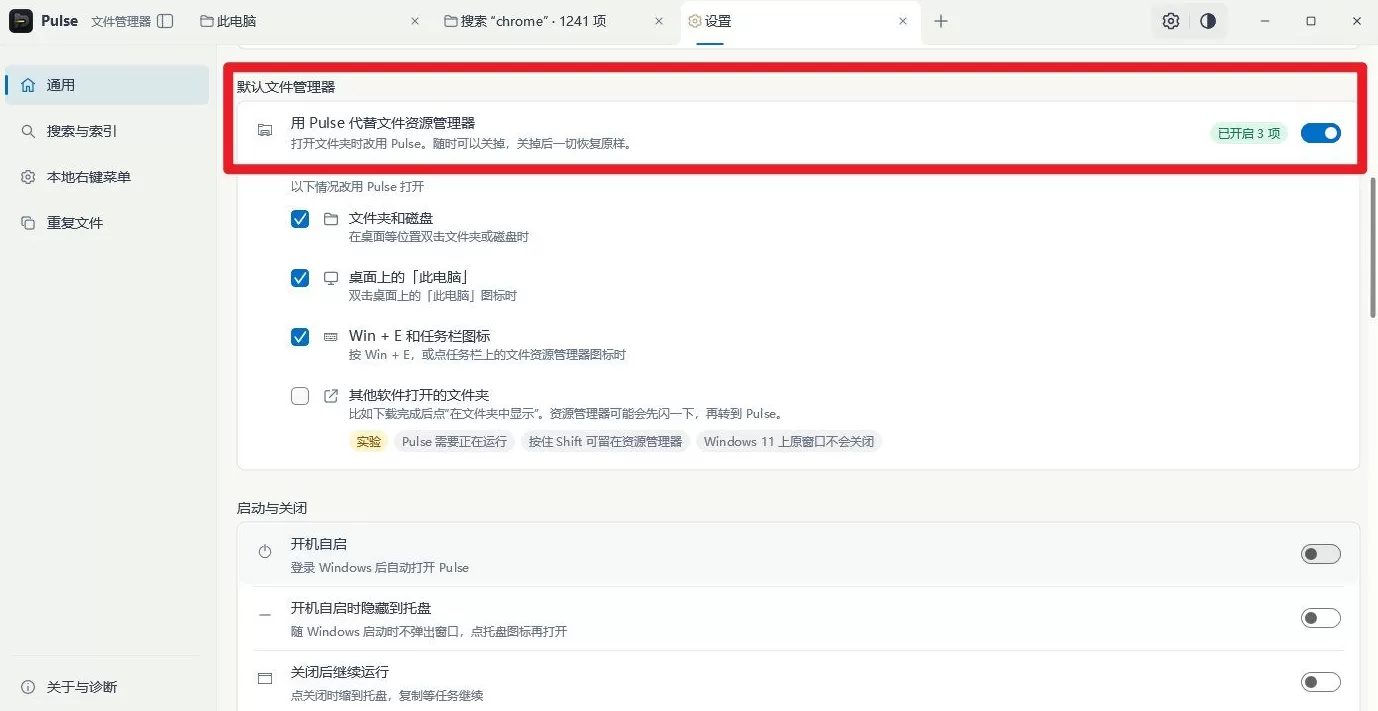Close the 此电脑 tab
1378x711 pixels.
415,21
